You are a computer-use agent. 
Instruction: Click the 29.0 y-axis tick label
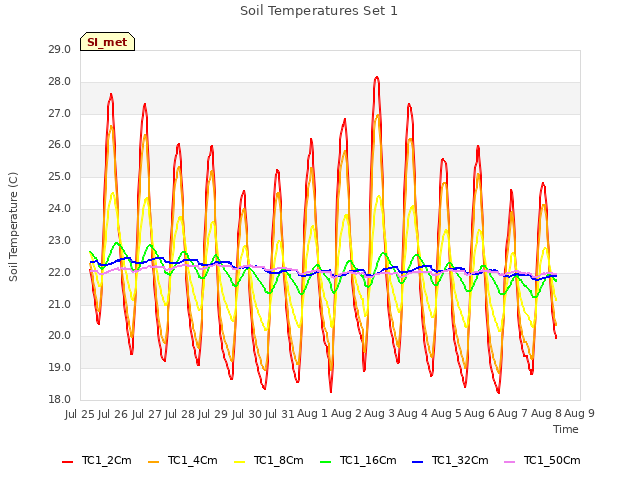click(59, 50)
